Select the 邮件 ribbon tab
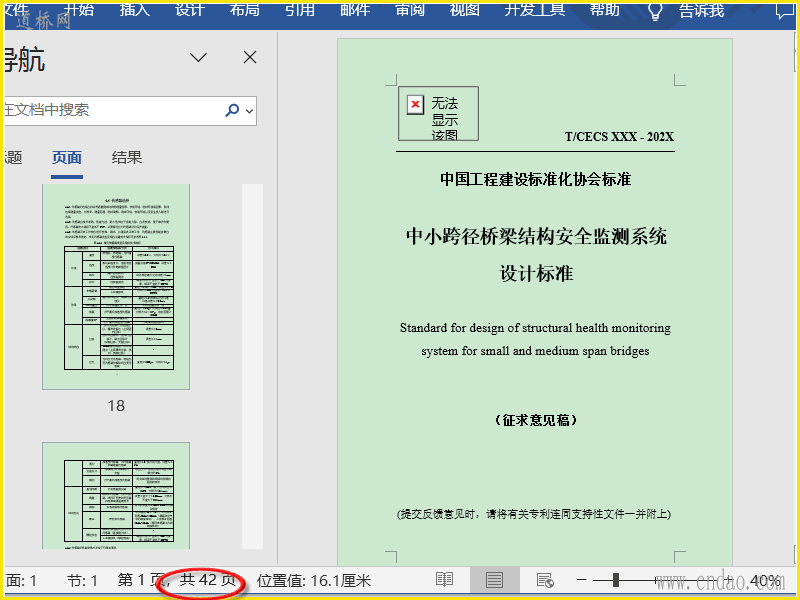800x600 pixels. [x=355, y=9]
